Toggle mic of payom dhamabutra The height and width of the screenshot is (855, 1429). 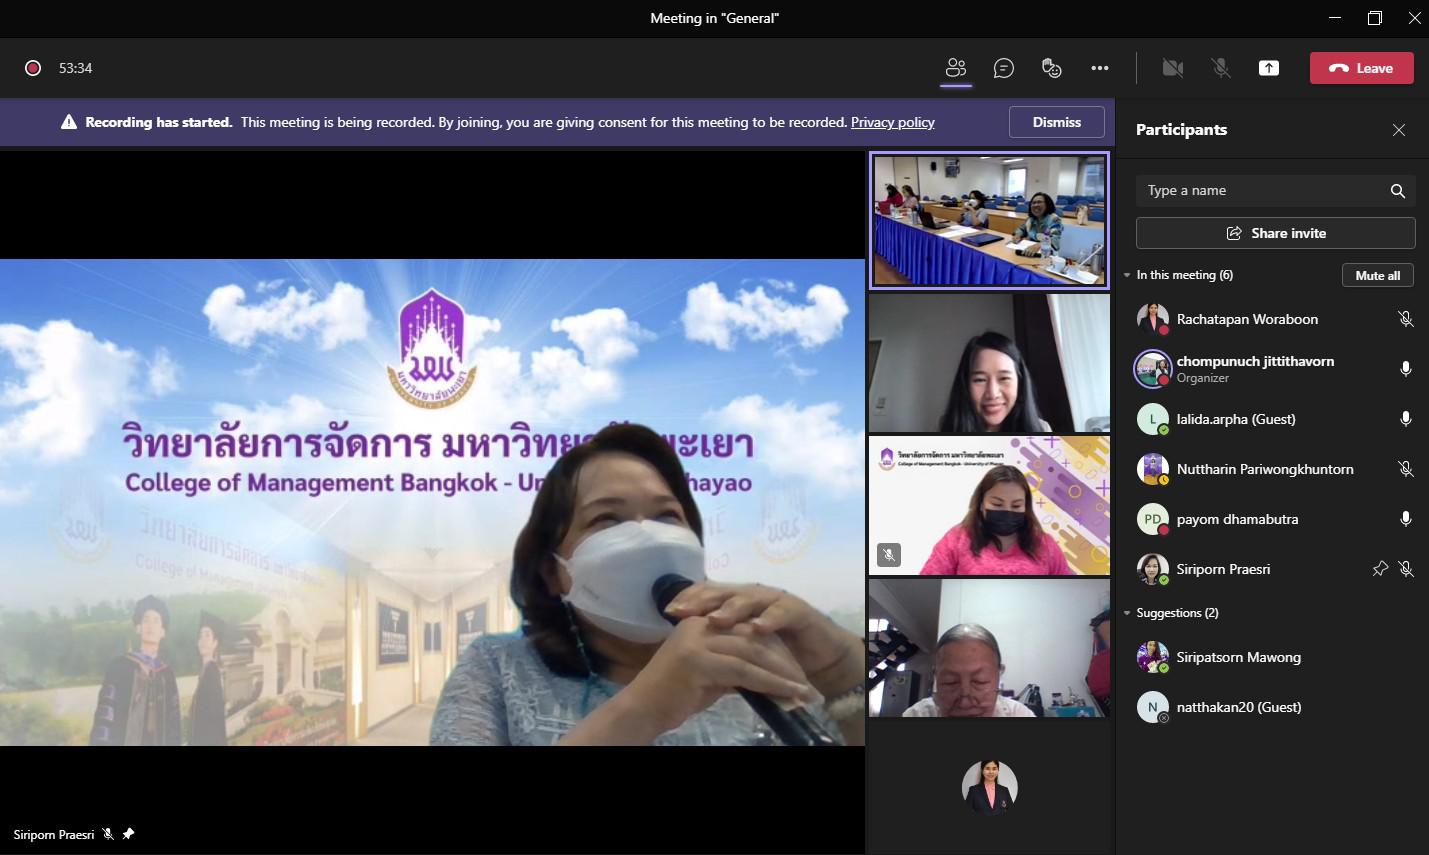click(x=1405, y=519)
